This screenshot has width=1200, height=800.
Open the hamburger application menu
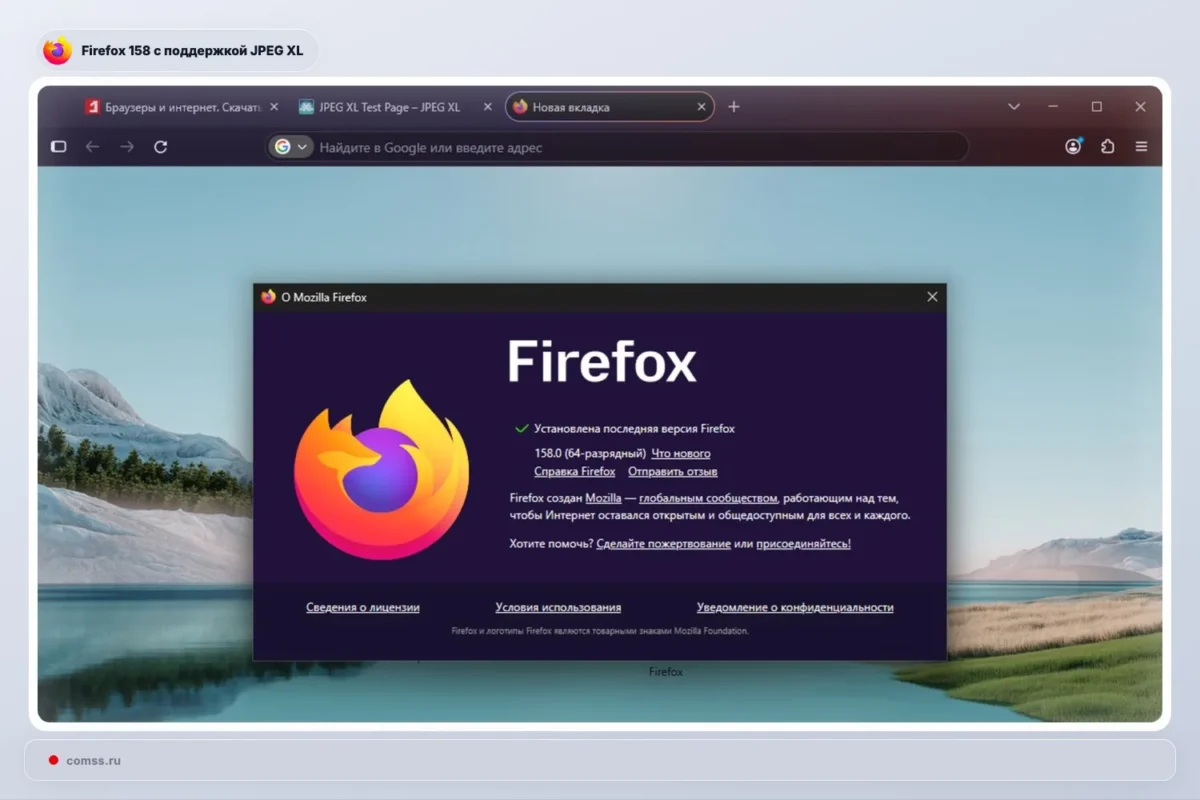pos(1141,147)
